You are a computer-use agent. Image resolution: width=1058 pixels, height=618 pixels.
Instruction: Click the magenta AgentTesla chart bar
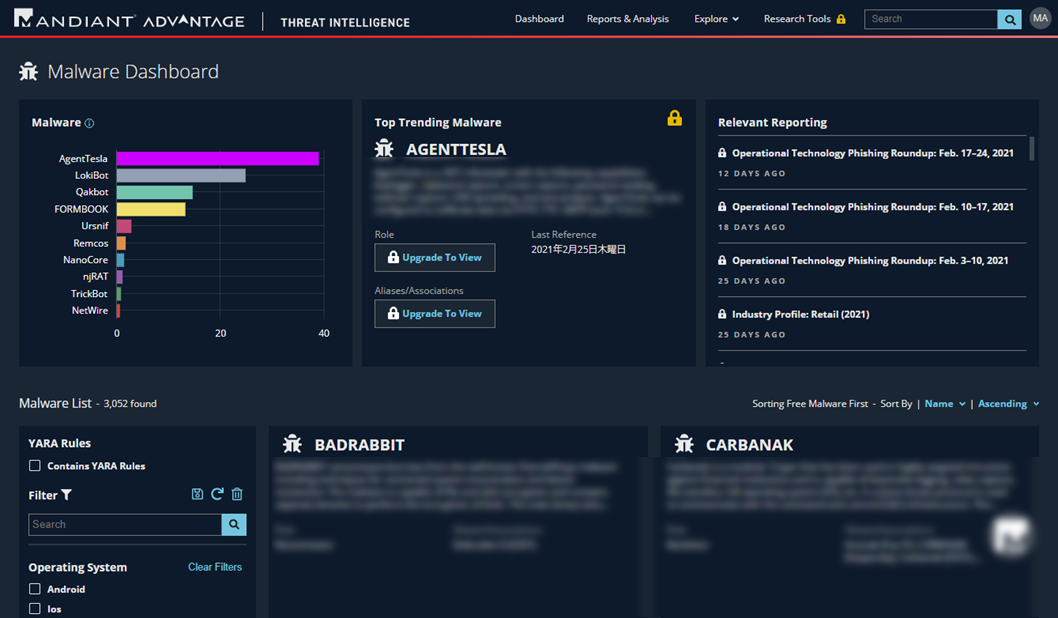pyautogui.click(x=217, y=159)
